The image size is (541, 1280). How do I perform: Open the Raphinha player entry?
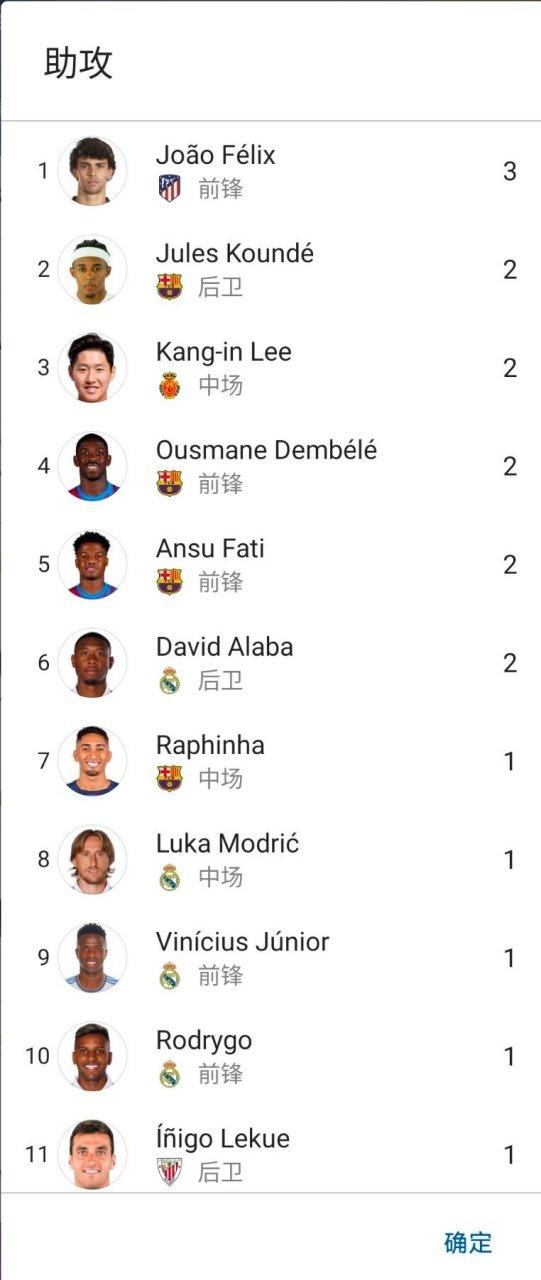click(270, 761)
